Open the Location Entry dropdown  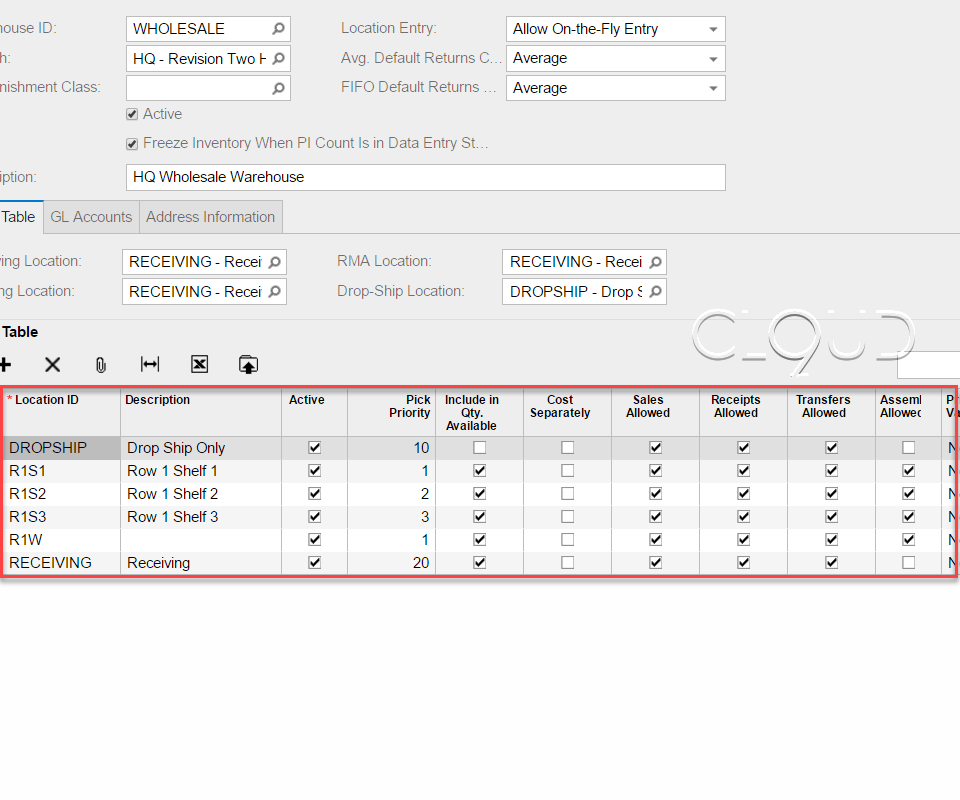click(712, 28)
